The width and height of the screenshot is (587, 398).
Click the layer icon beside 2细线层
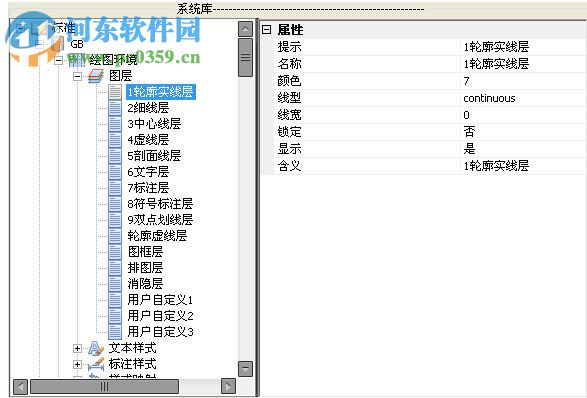click(x=115, y=108)
